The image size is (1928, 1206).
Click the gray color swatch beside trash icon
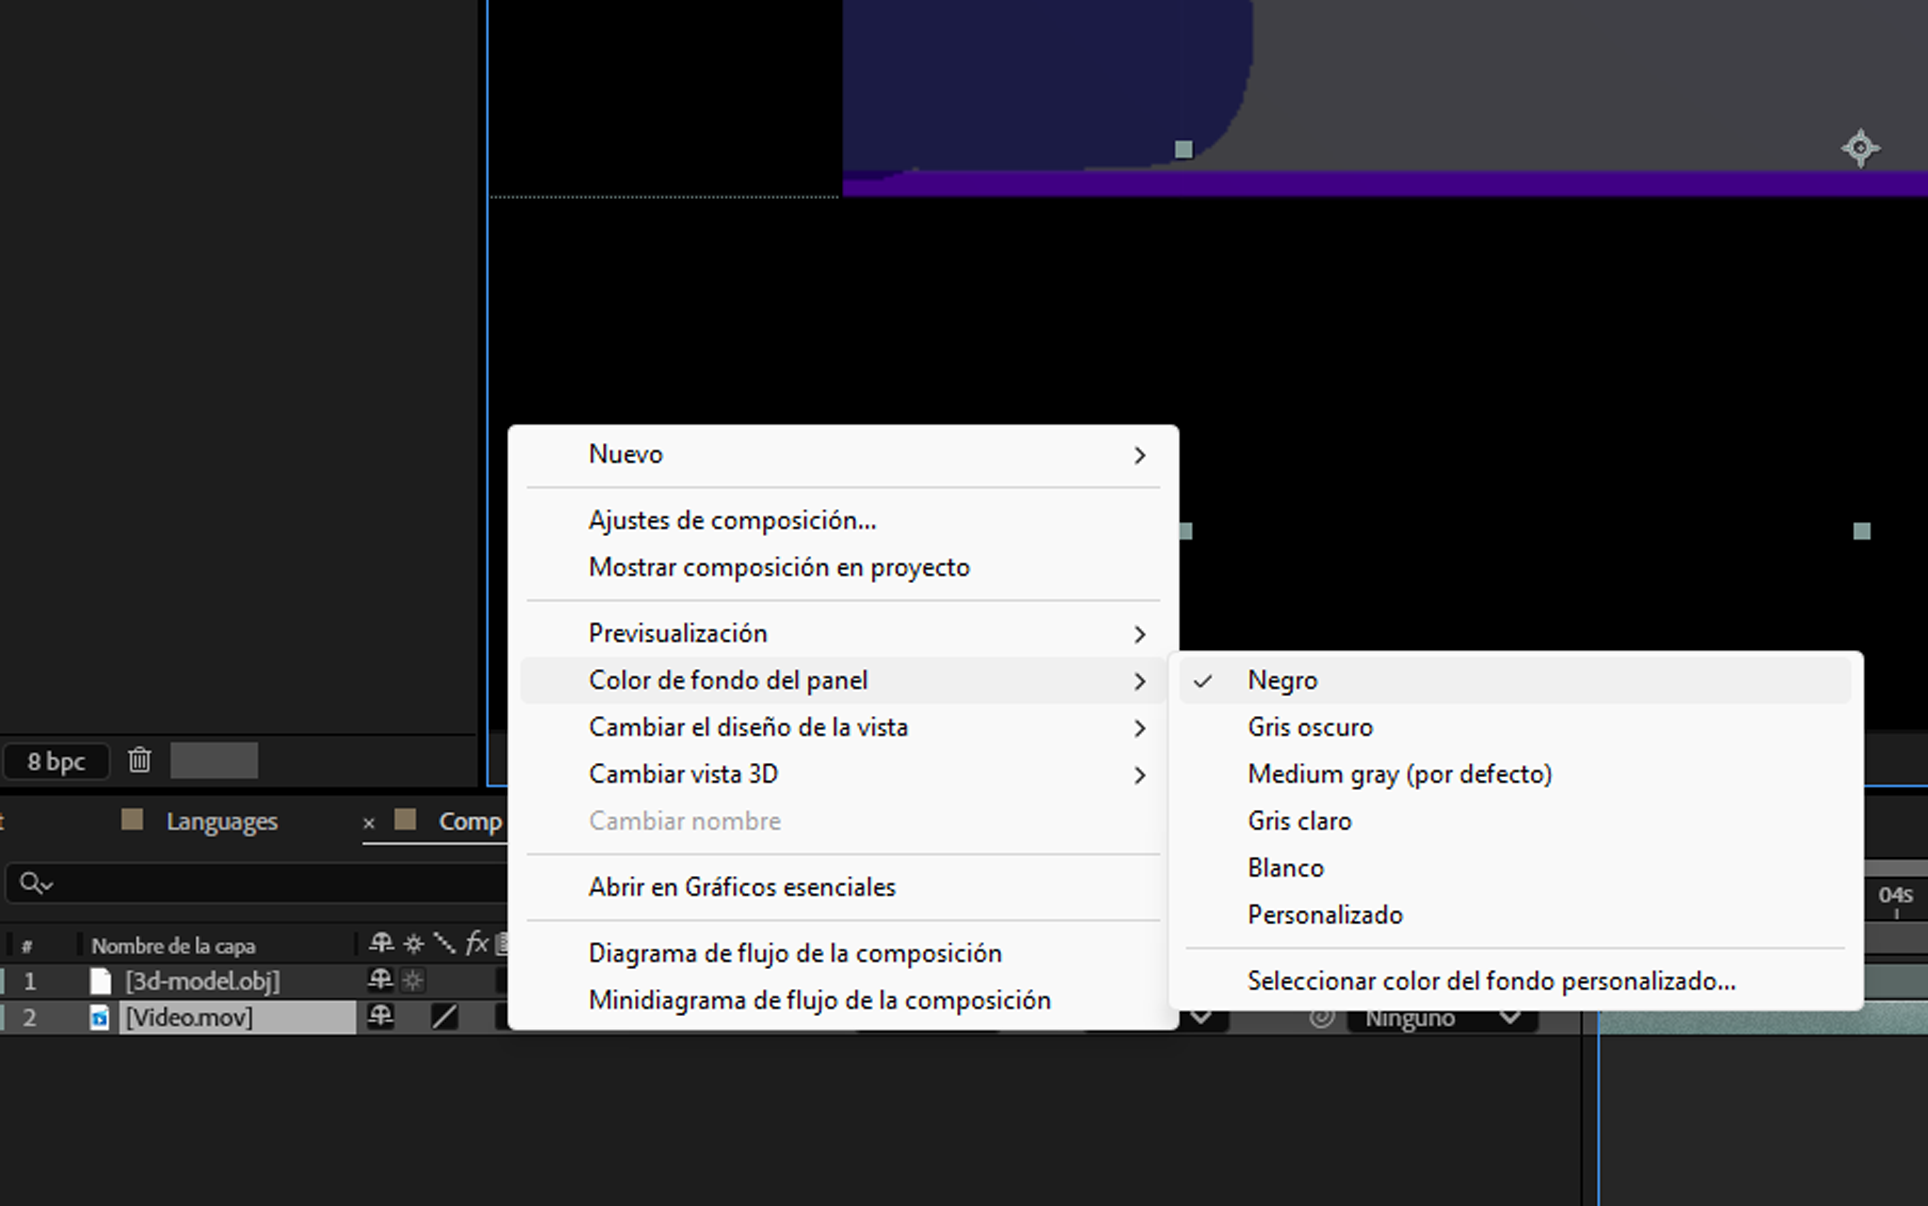coord(214,761)
